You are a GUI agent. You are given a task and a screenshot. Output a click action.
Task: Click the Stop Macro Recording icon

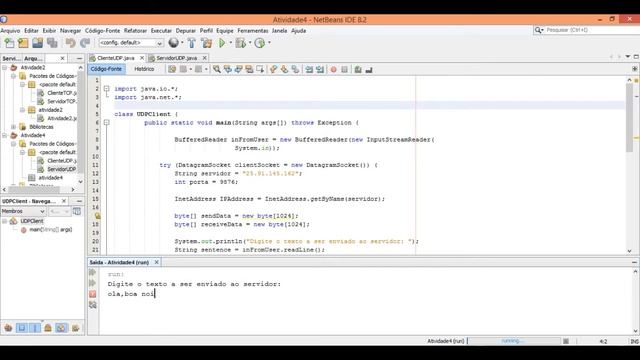pyautogui.click(x=344, y=69)
